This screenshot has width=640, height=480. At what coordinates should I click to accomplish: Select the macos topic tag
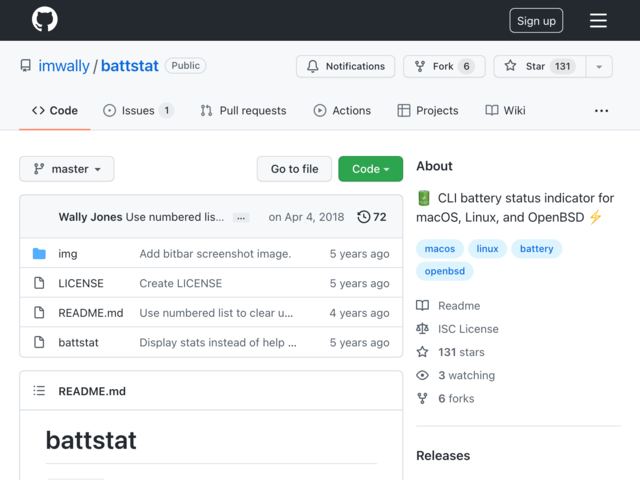pyautogui.click(x=440, y=249)
